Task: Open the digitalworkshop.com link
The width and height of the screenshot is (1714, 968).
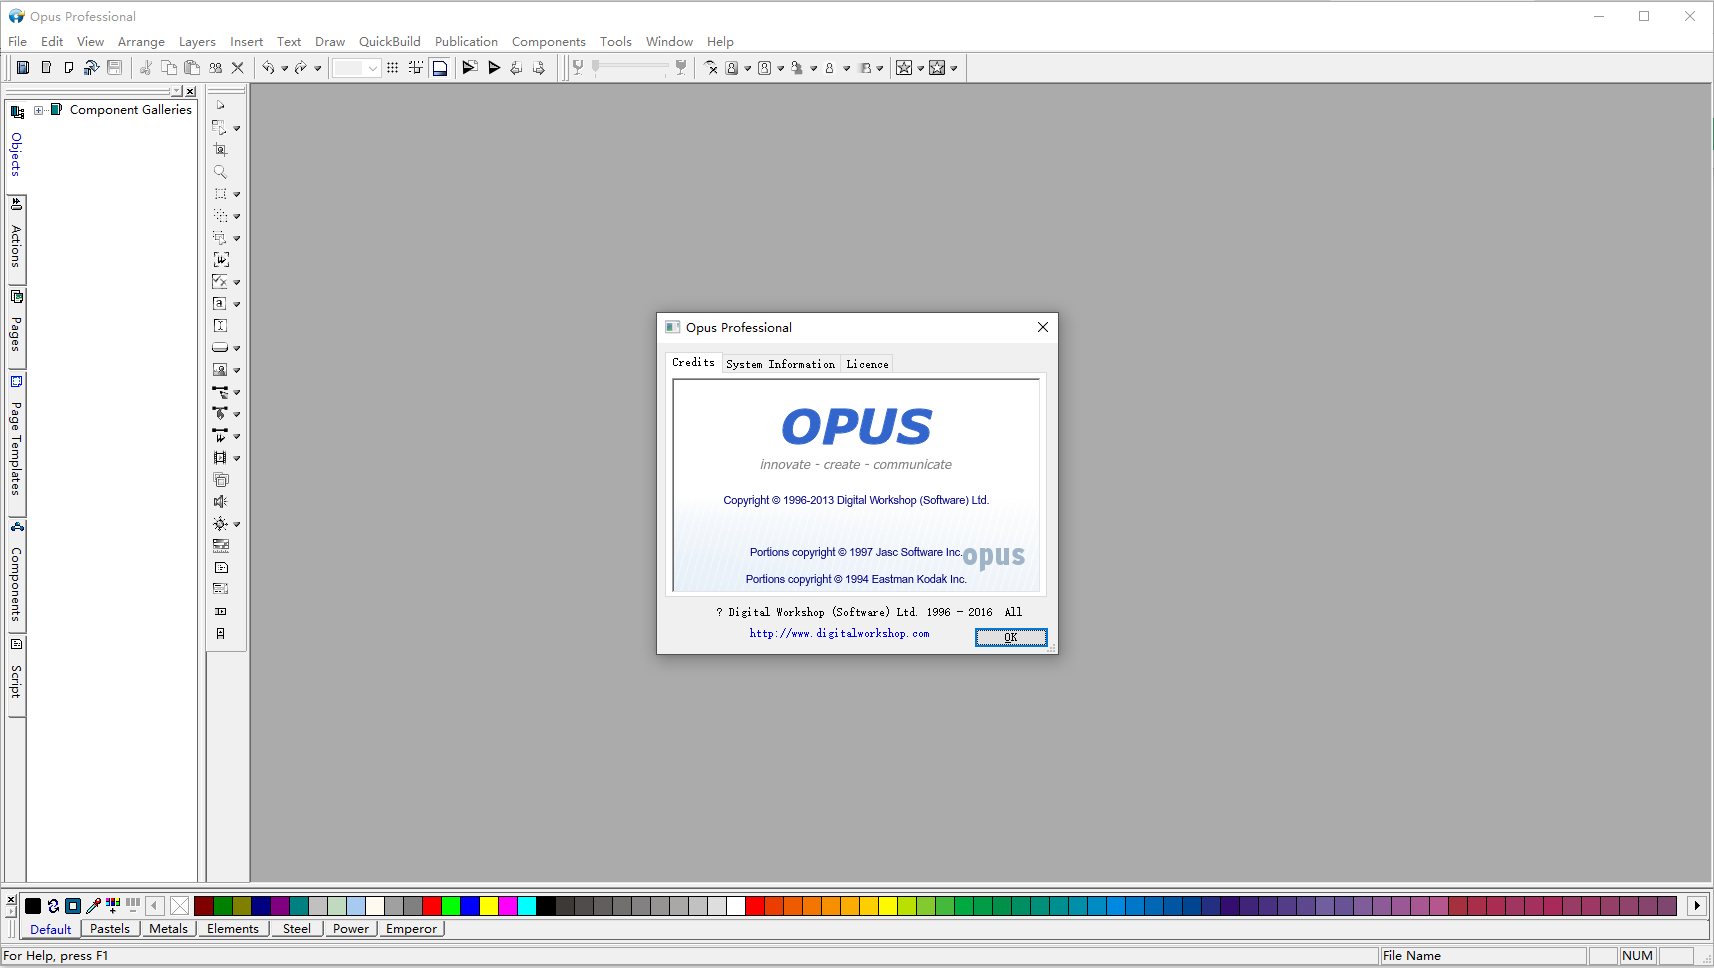Action: [839, 633]
